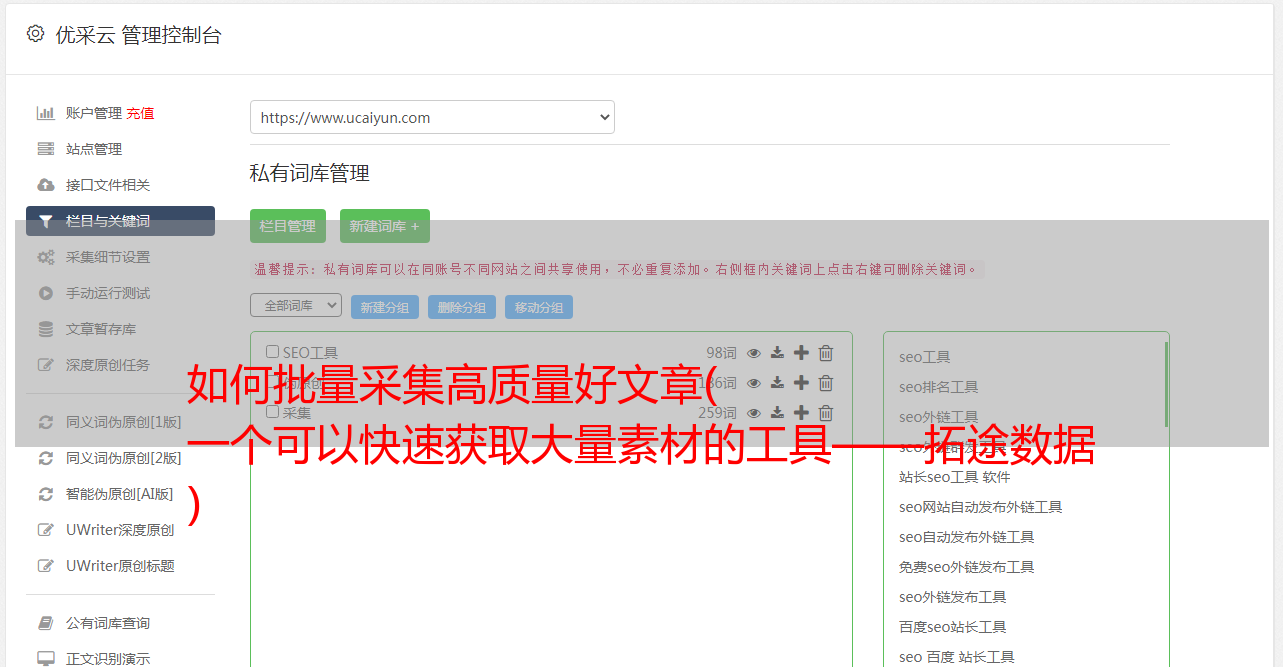Select keyword "seo工具" in the list
The width and height of the screenshot is (1283, 667).
(924, 357)
